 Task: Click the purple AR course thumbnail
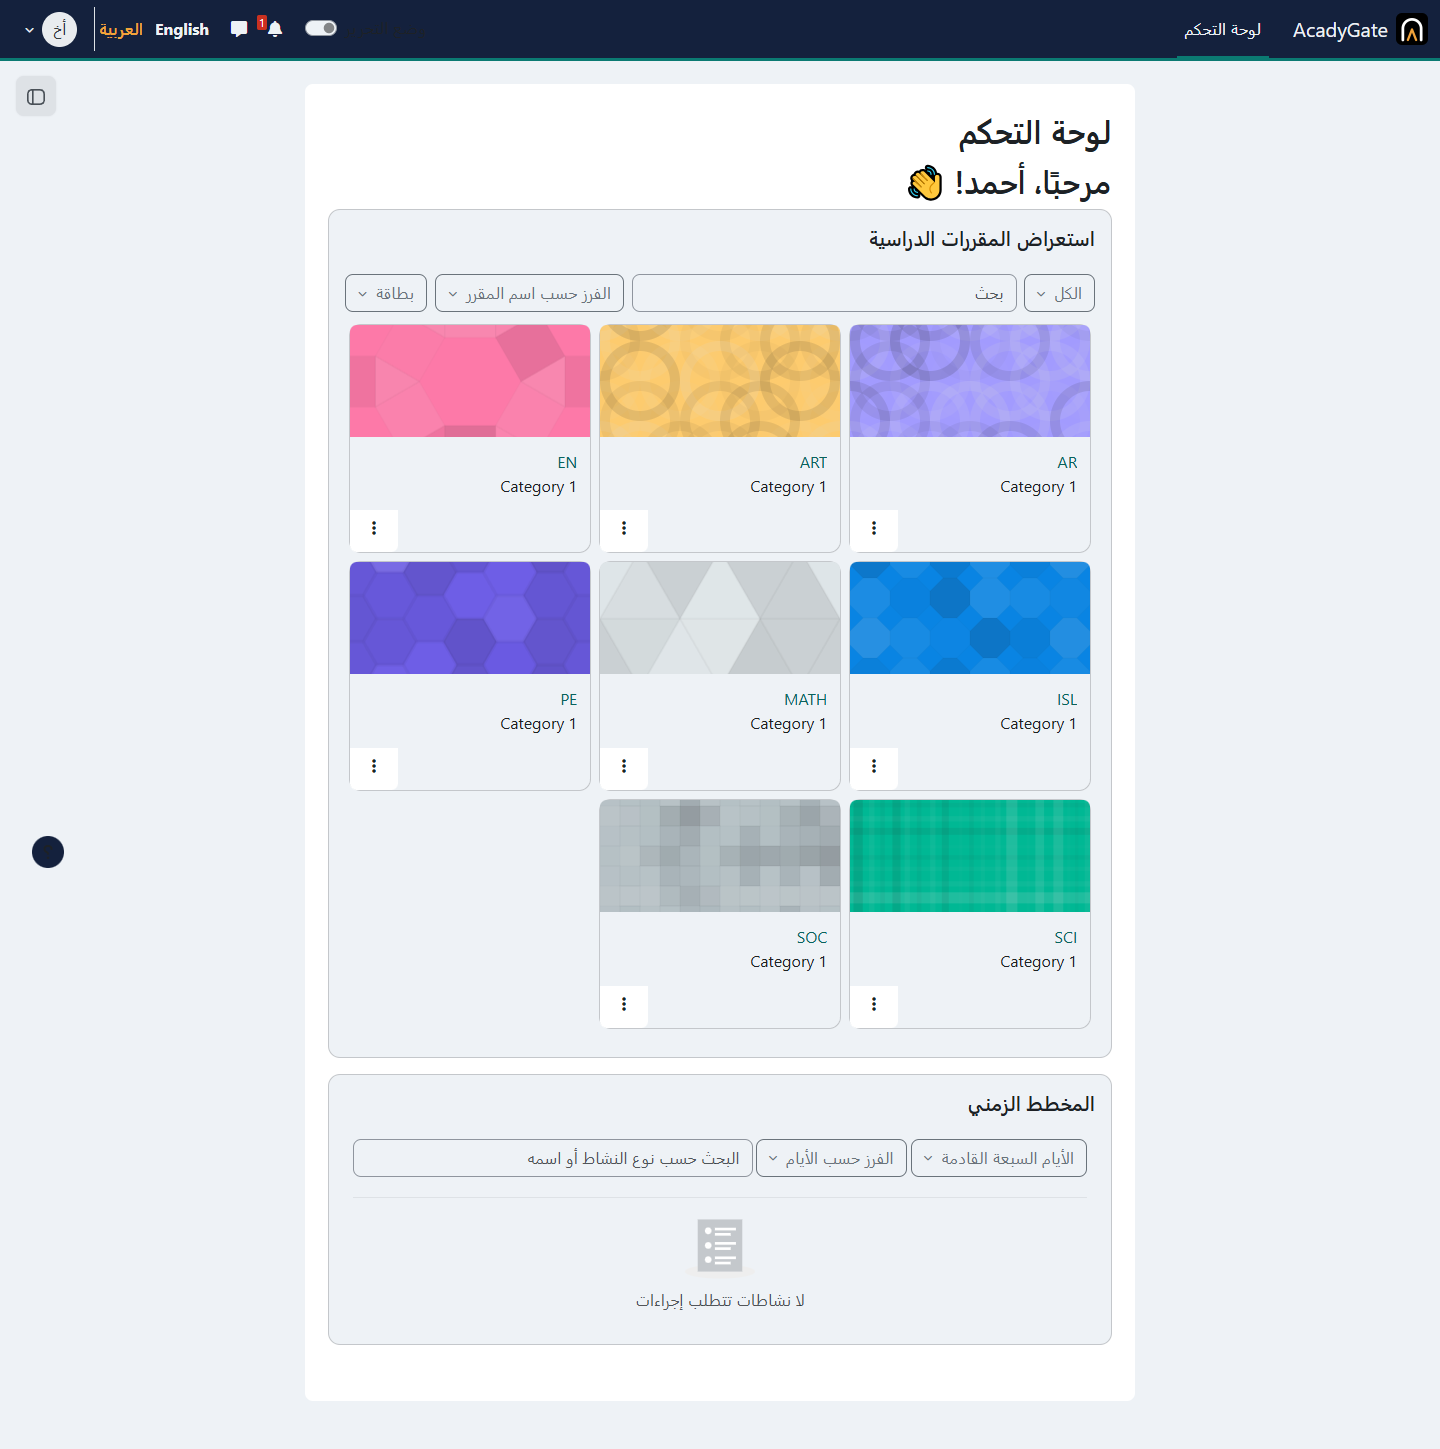[970, 381]
